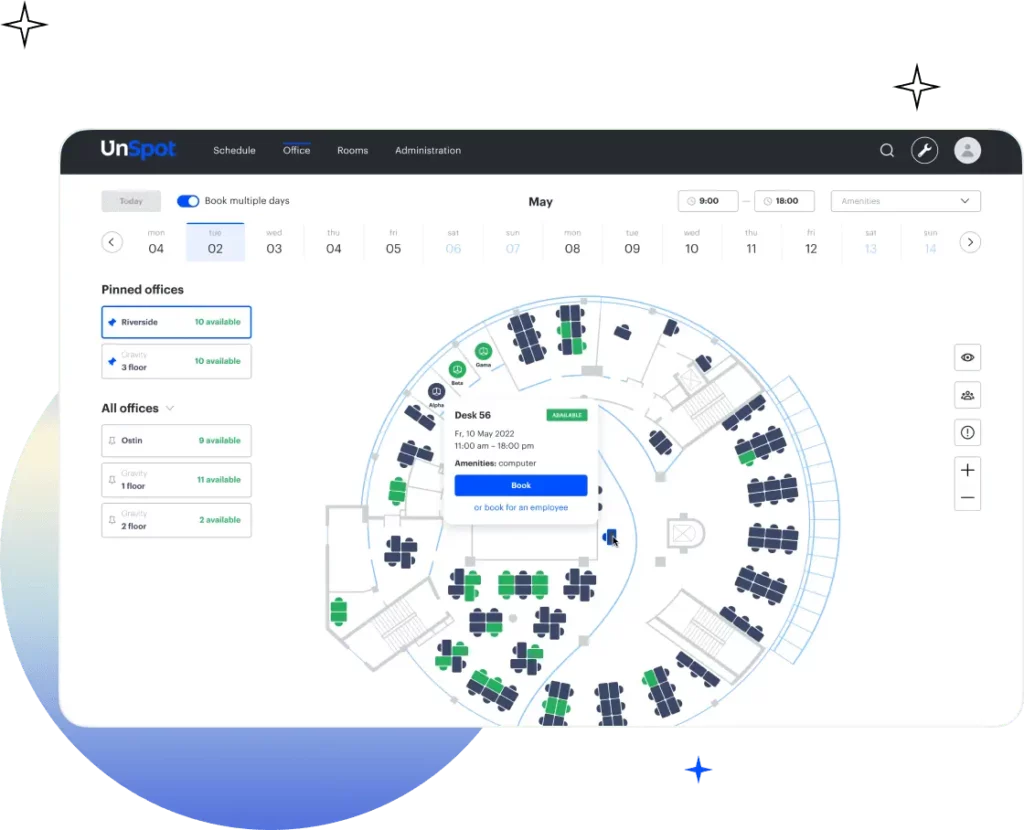Select the highlighted blue desk on map
The height and width of the screenshot is (830, 1024).
click(609, 537)
